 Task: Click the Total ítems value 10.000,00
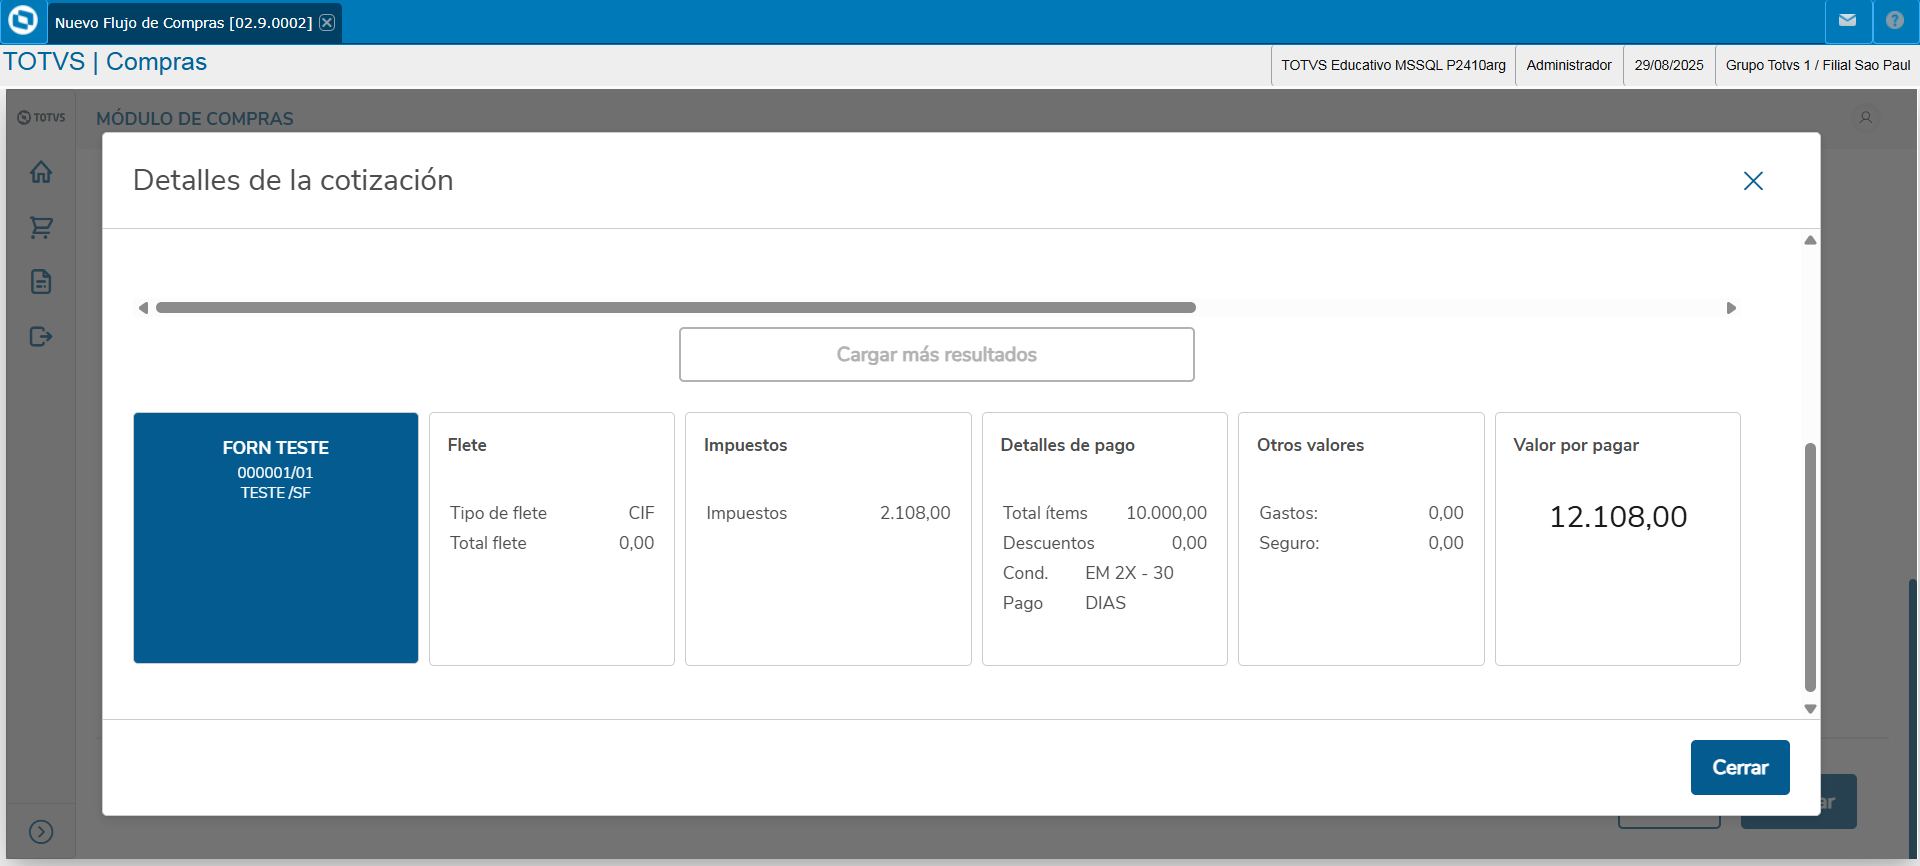(x=1166, y=513)
